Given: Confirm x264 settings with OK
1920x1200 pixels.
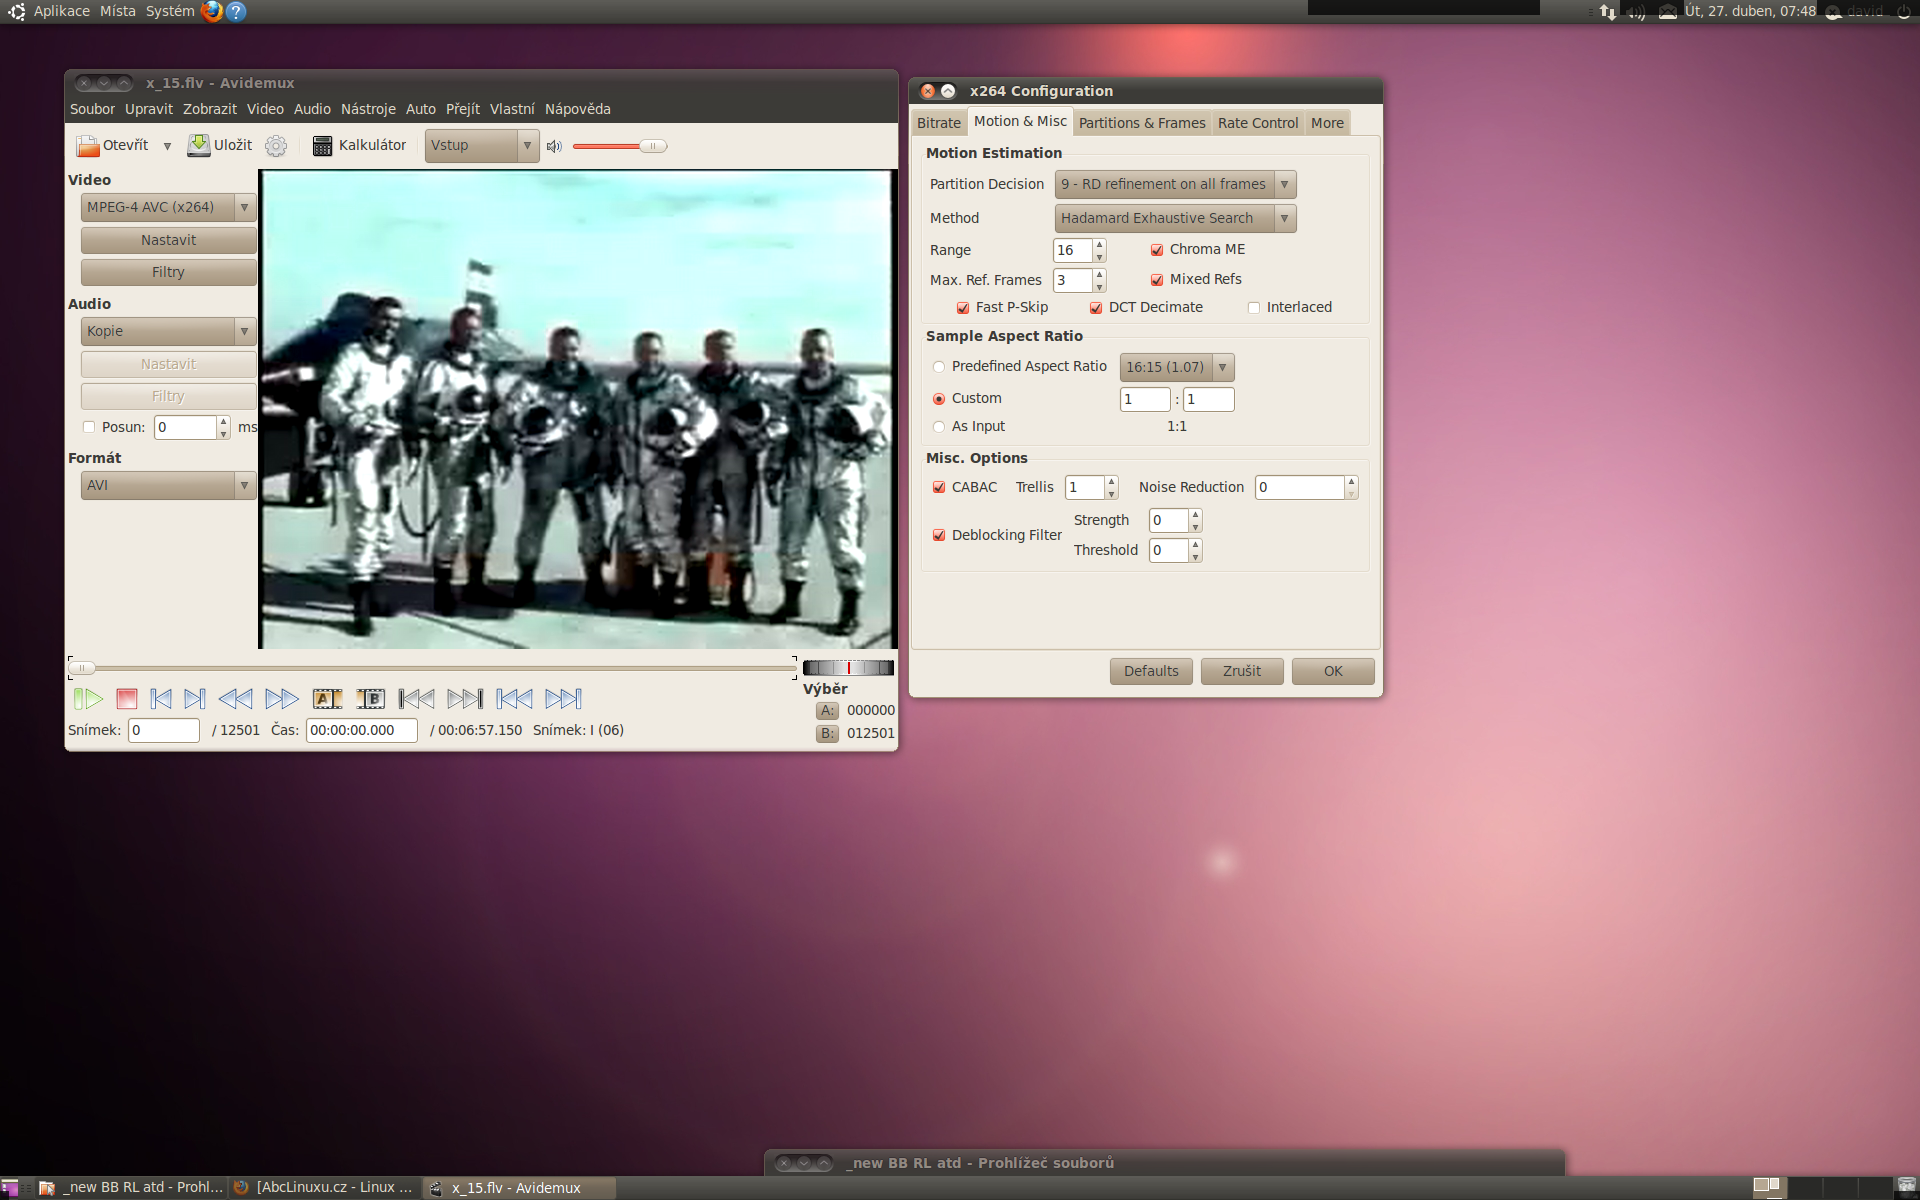Looking at the screenshot, I should pos(1333,671).
